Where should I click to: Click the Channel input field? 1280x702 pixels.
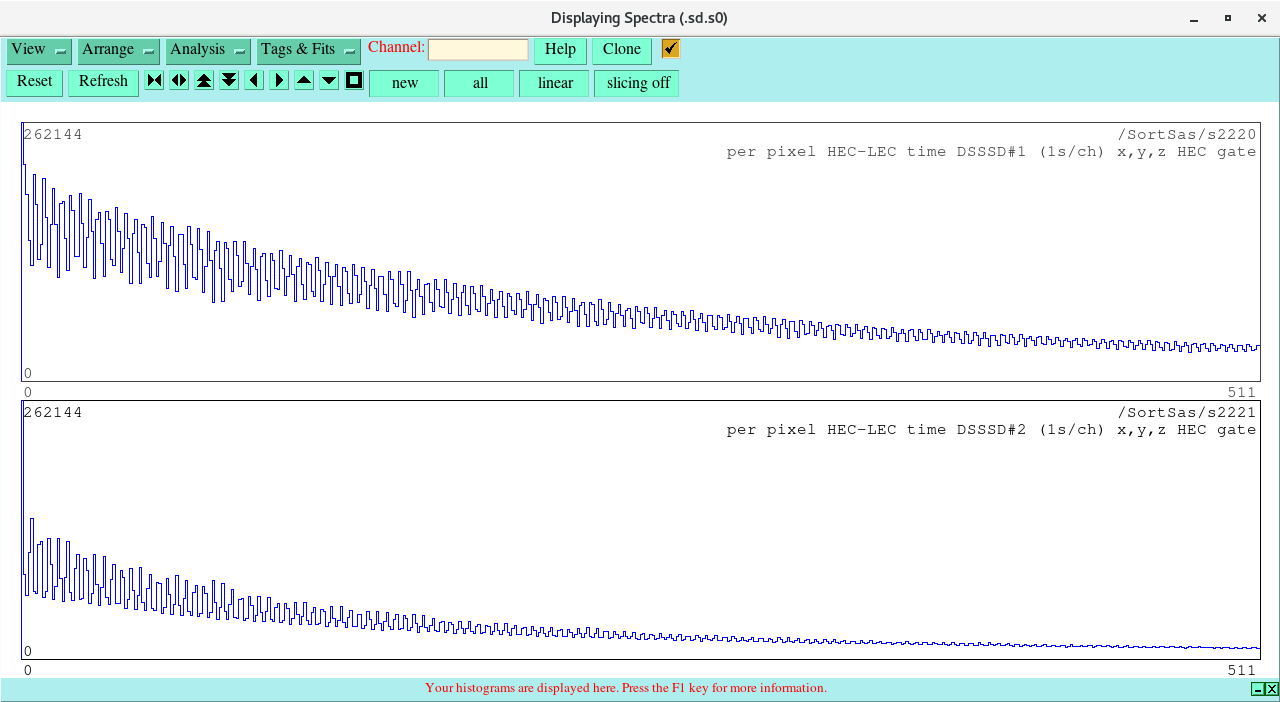tap(478, 50)
